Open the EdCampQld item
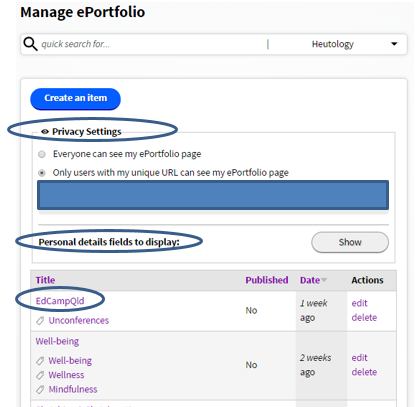This screenshot has height=407, width=420. [x=60, y=301]
